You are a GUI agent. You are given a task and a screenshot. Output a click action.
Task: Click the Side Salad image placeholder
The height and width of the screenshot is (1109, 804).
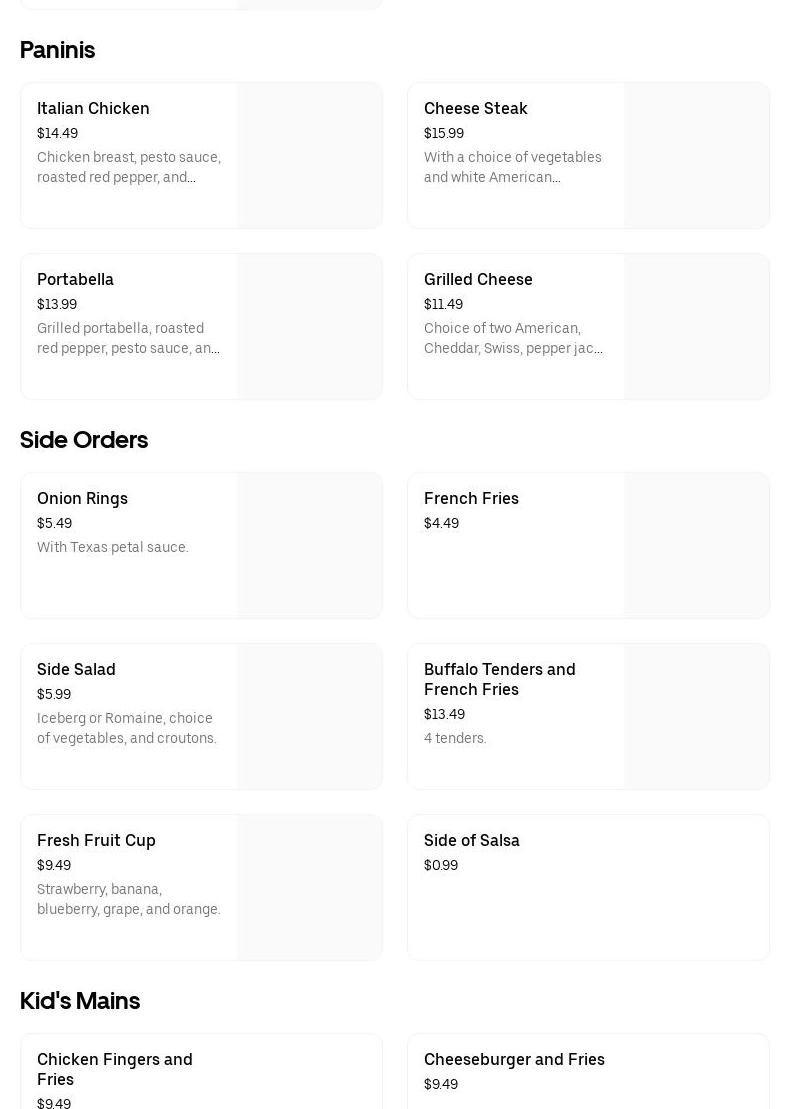310,717
